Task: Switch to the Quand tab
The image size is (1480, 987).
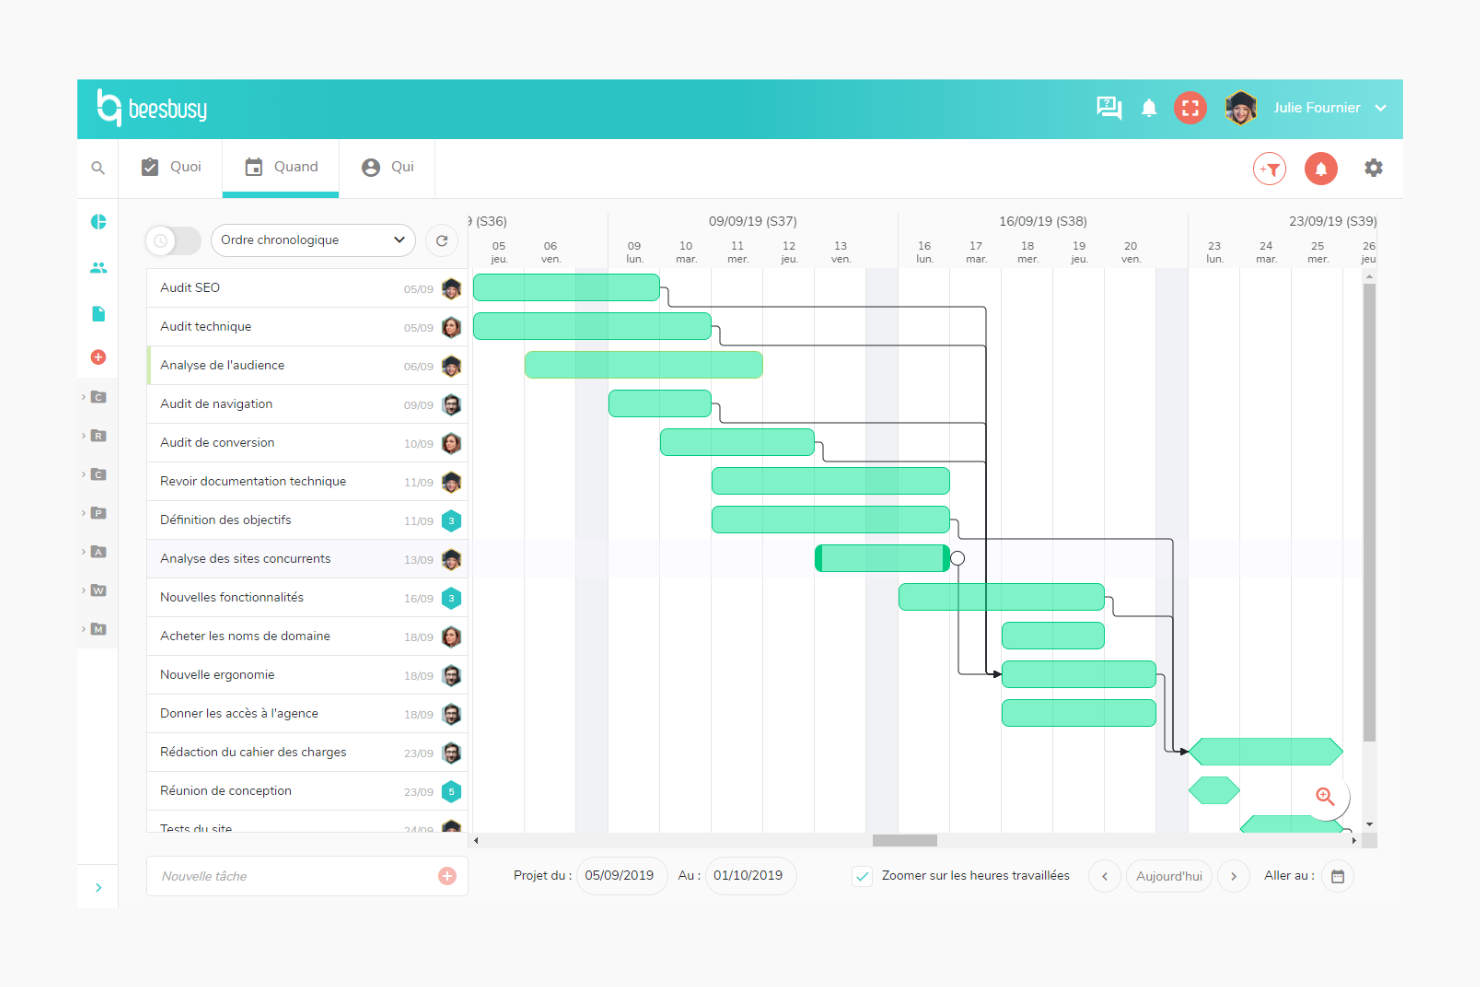Action: 281,167
